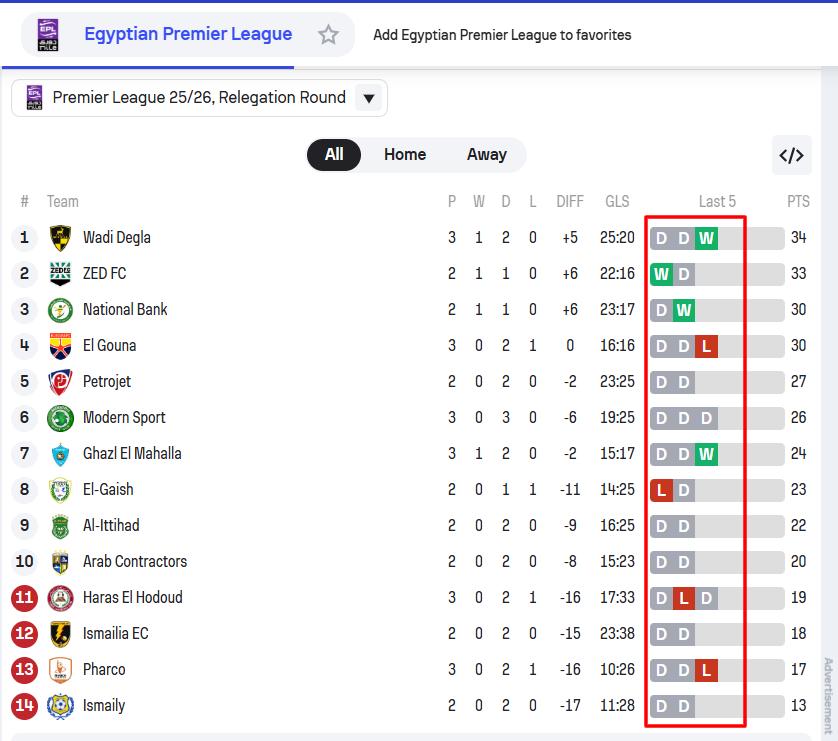Open the Relegation Round season dropdown

pos(199,98)
